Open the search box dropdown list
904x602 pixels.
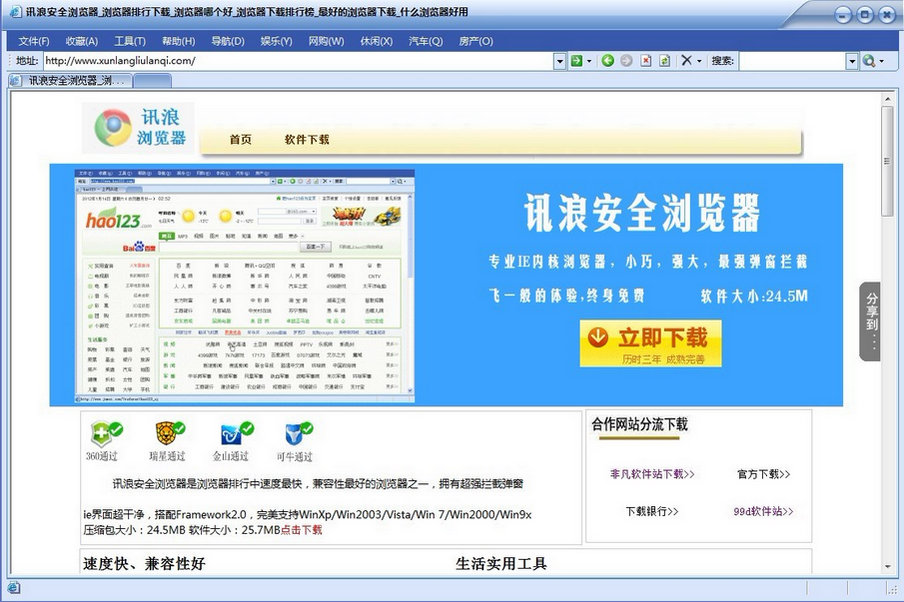point(852,61)
